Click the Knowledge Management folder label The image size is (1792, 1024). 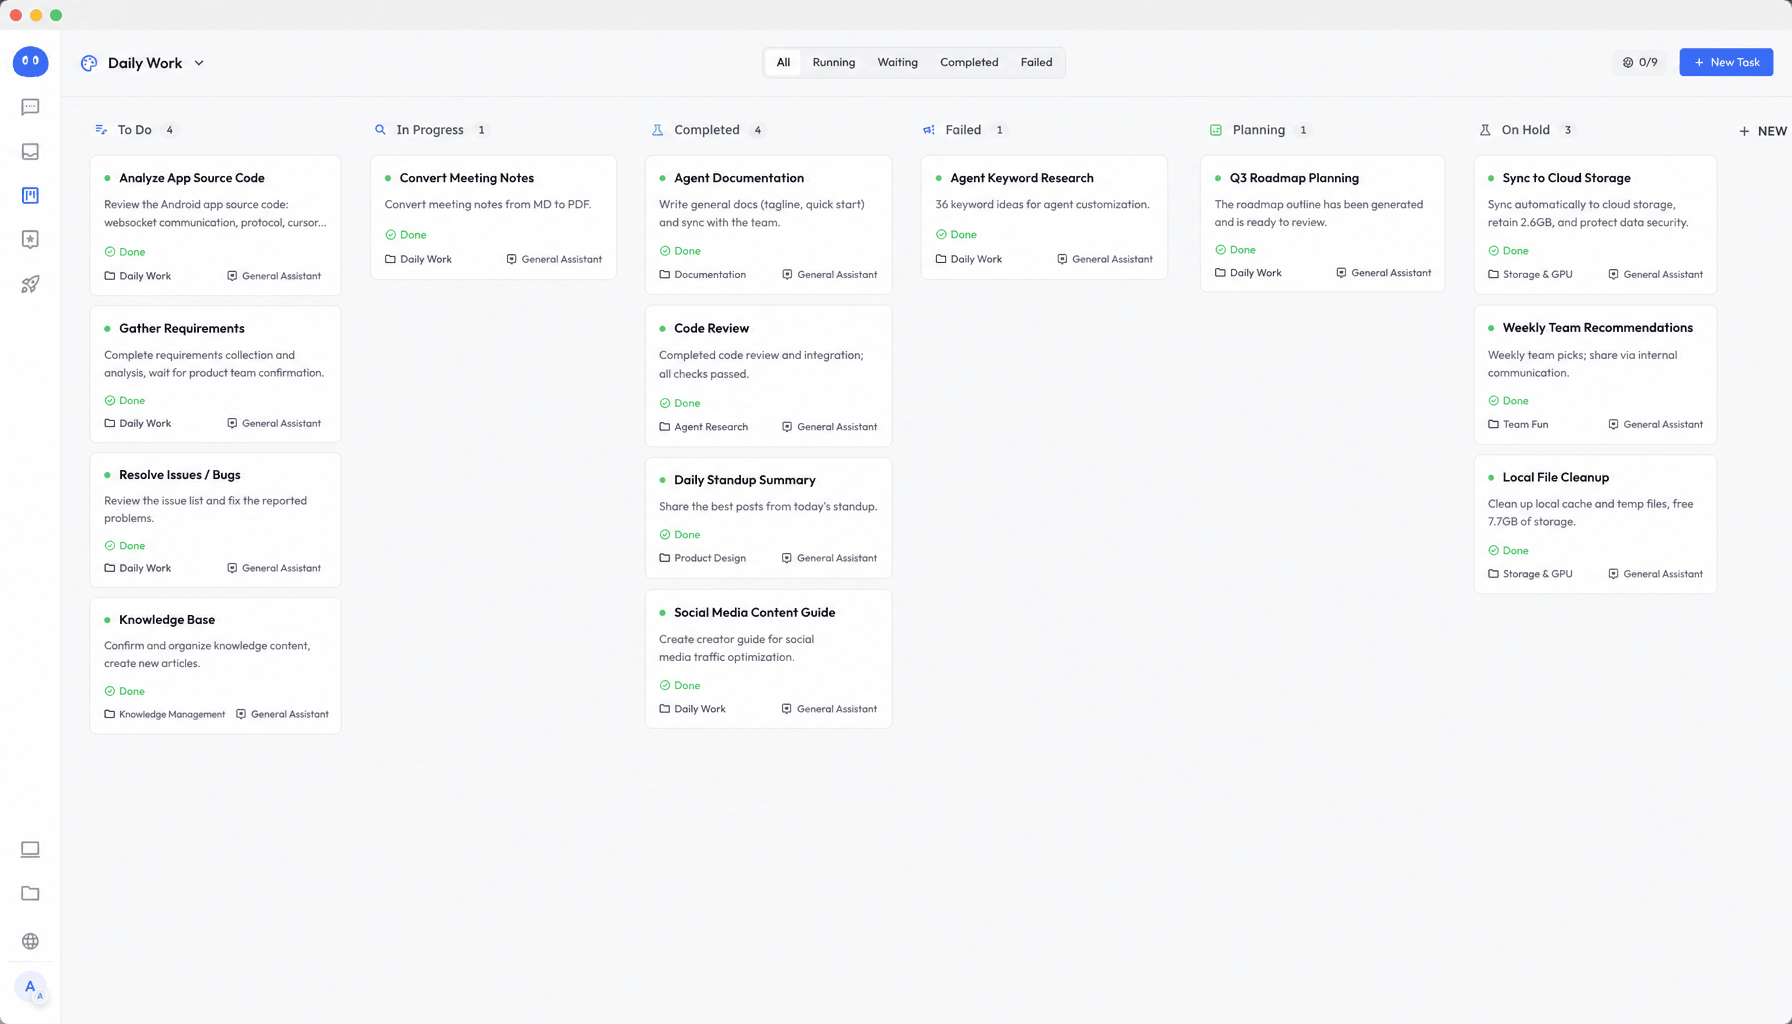point(172,714)
